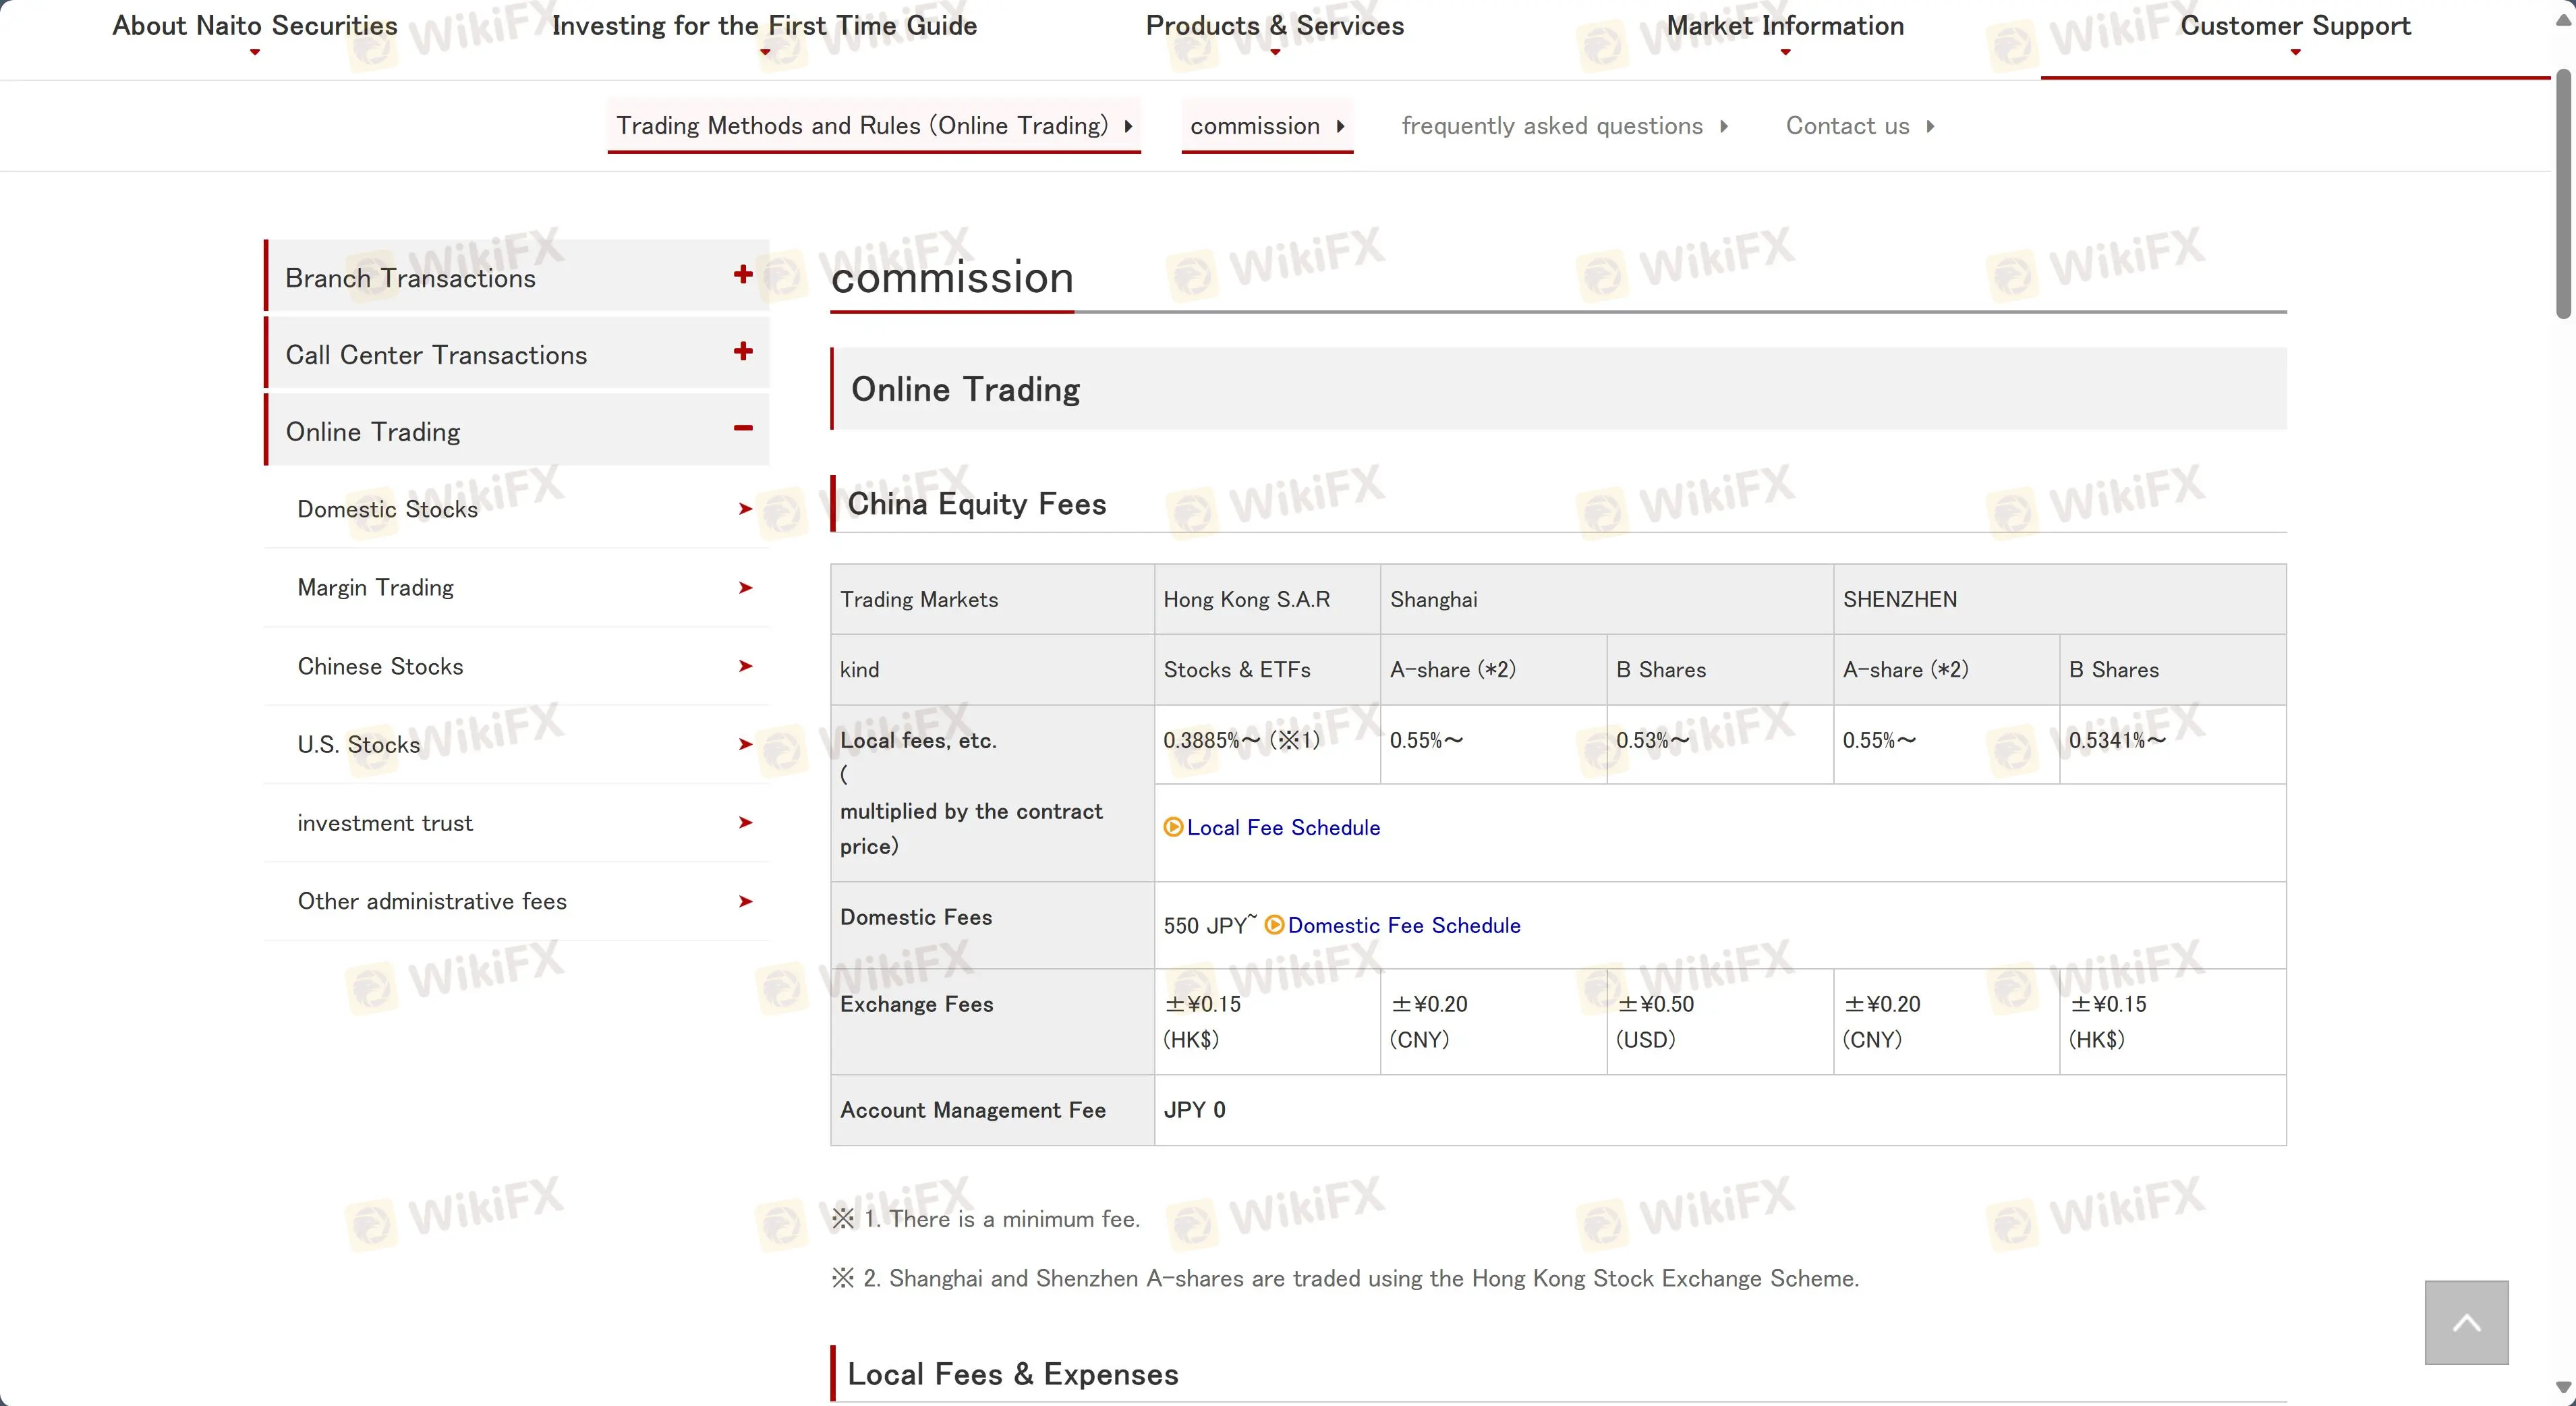Click red arrow beside investment trust
The width and height of the screenshot is (2576, 1406).
pos(745,823)
